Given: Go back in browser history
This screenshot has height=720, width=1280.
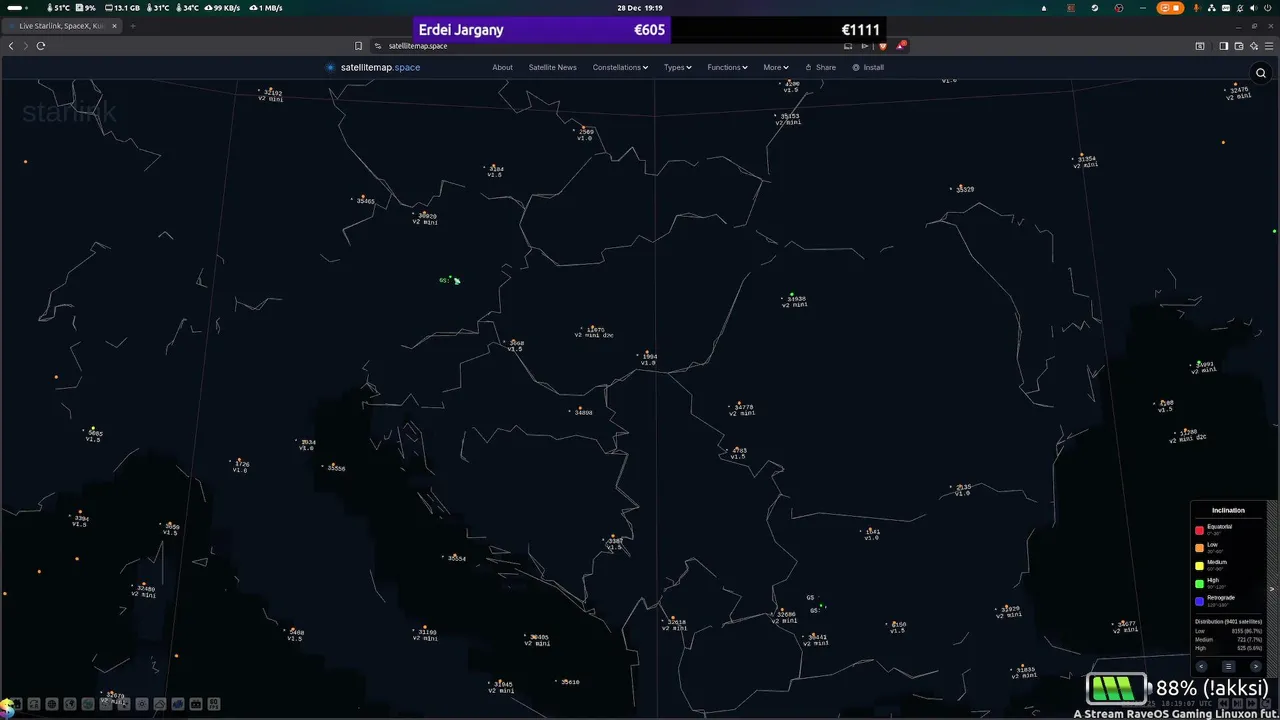Looking at the screenshot, I should click(12, 46).
